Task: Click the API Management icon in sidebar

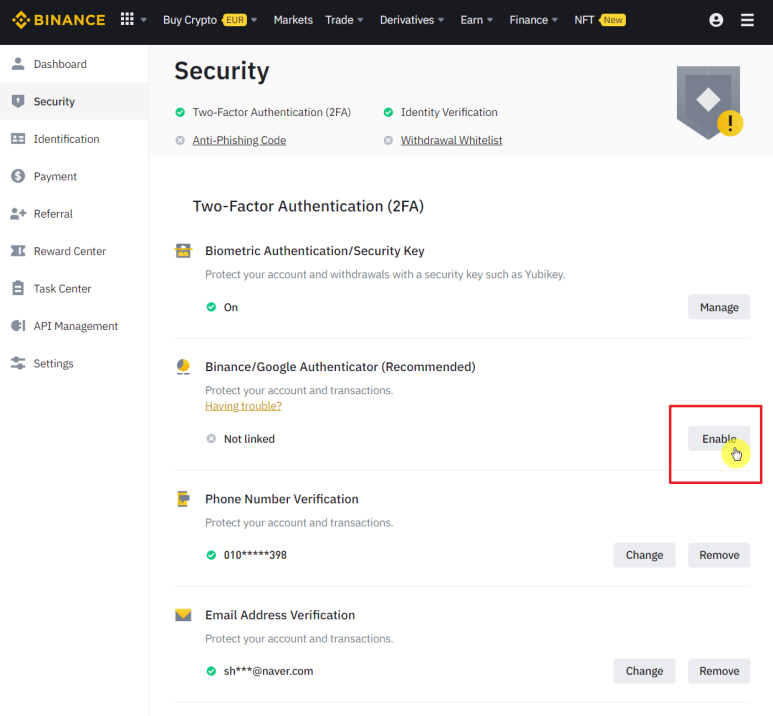Action: pyautogui.click(x=18, y=326)
